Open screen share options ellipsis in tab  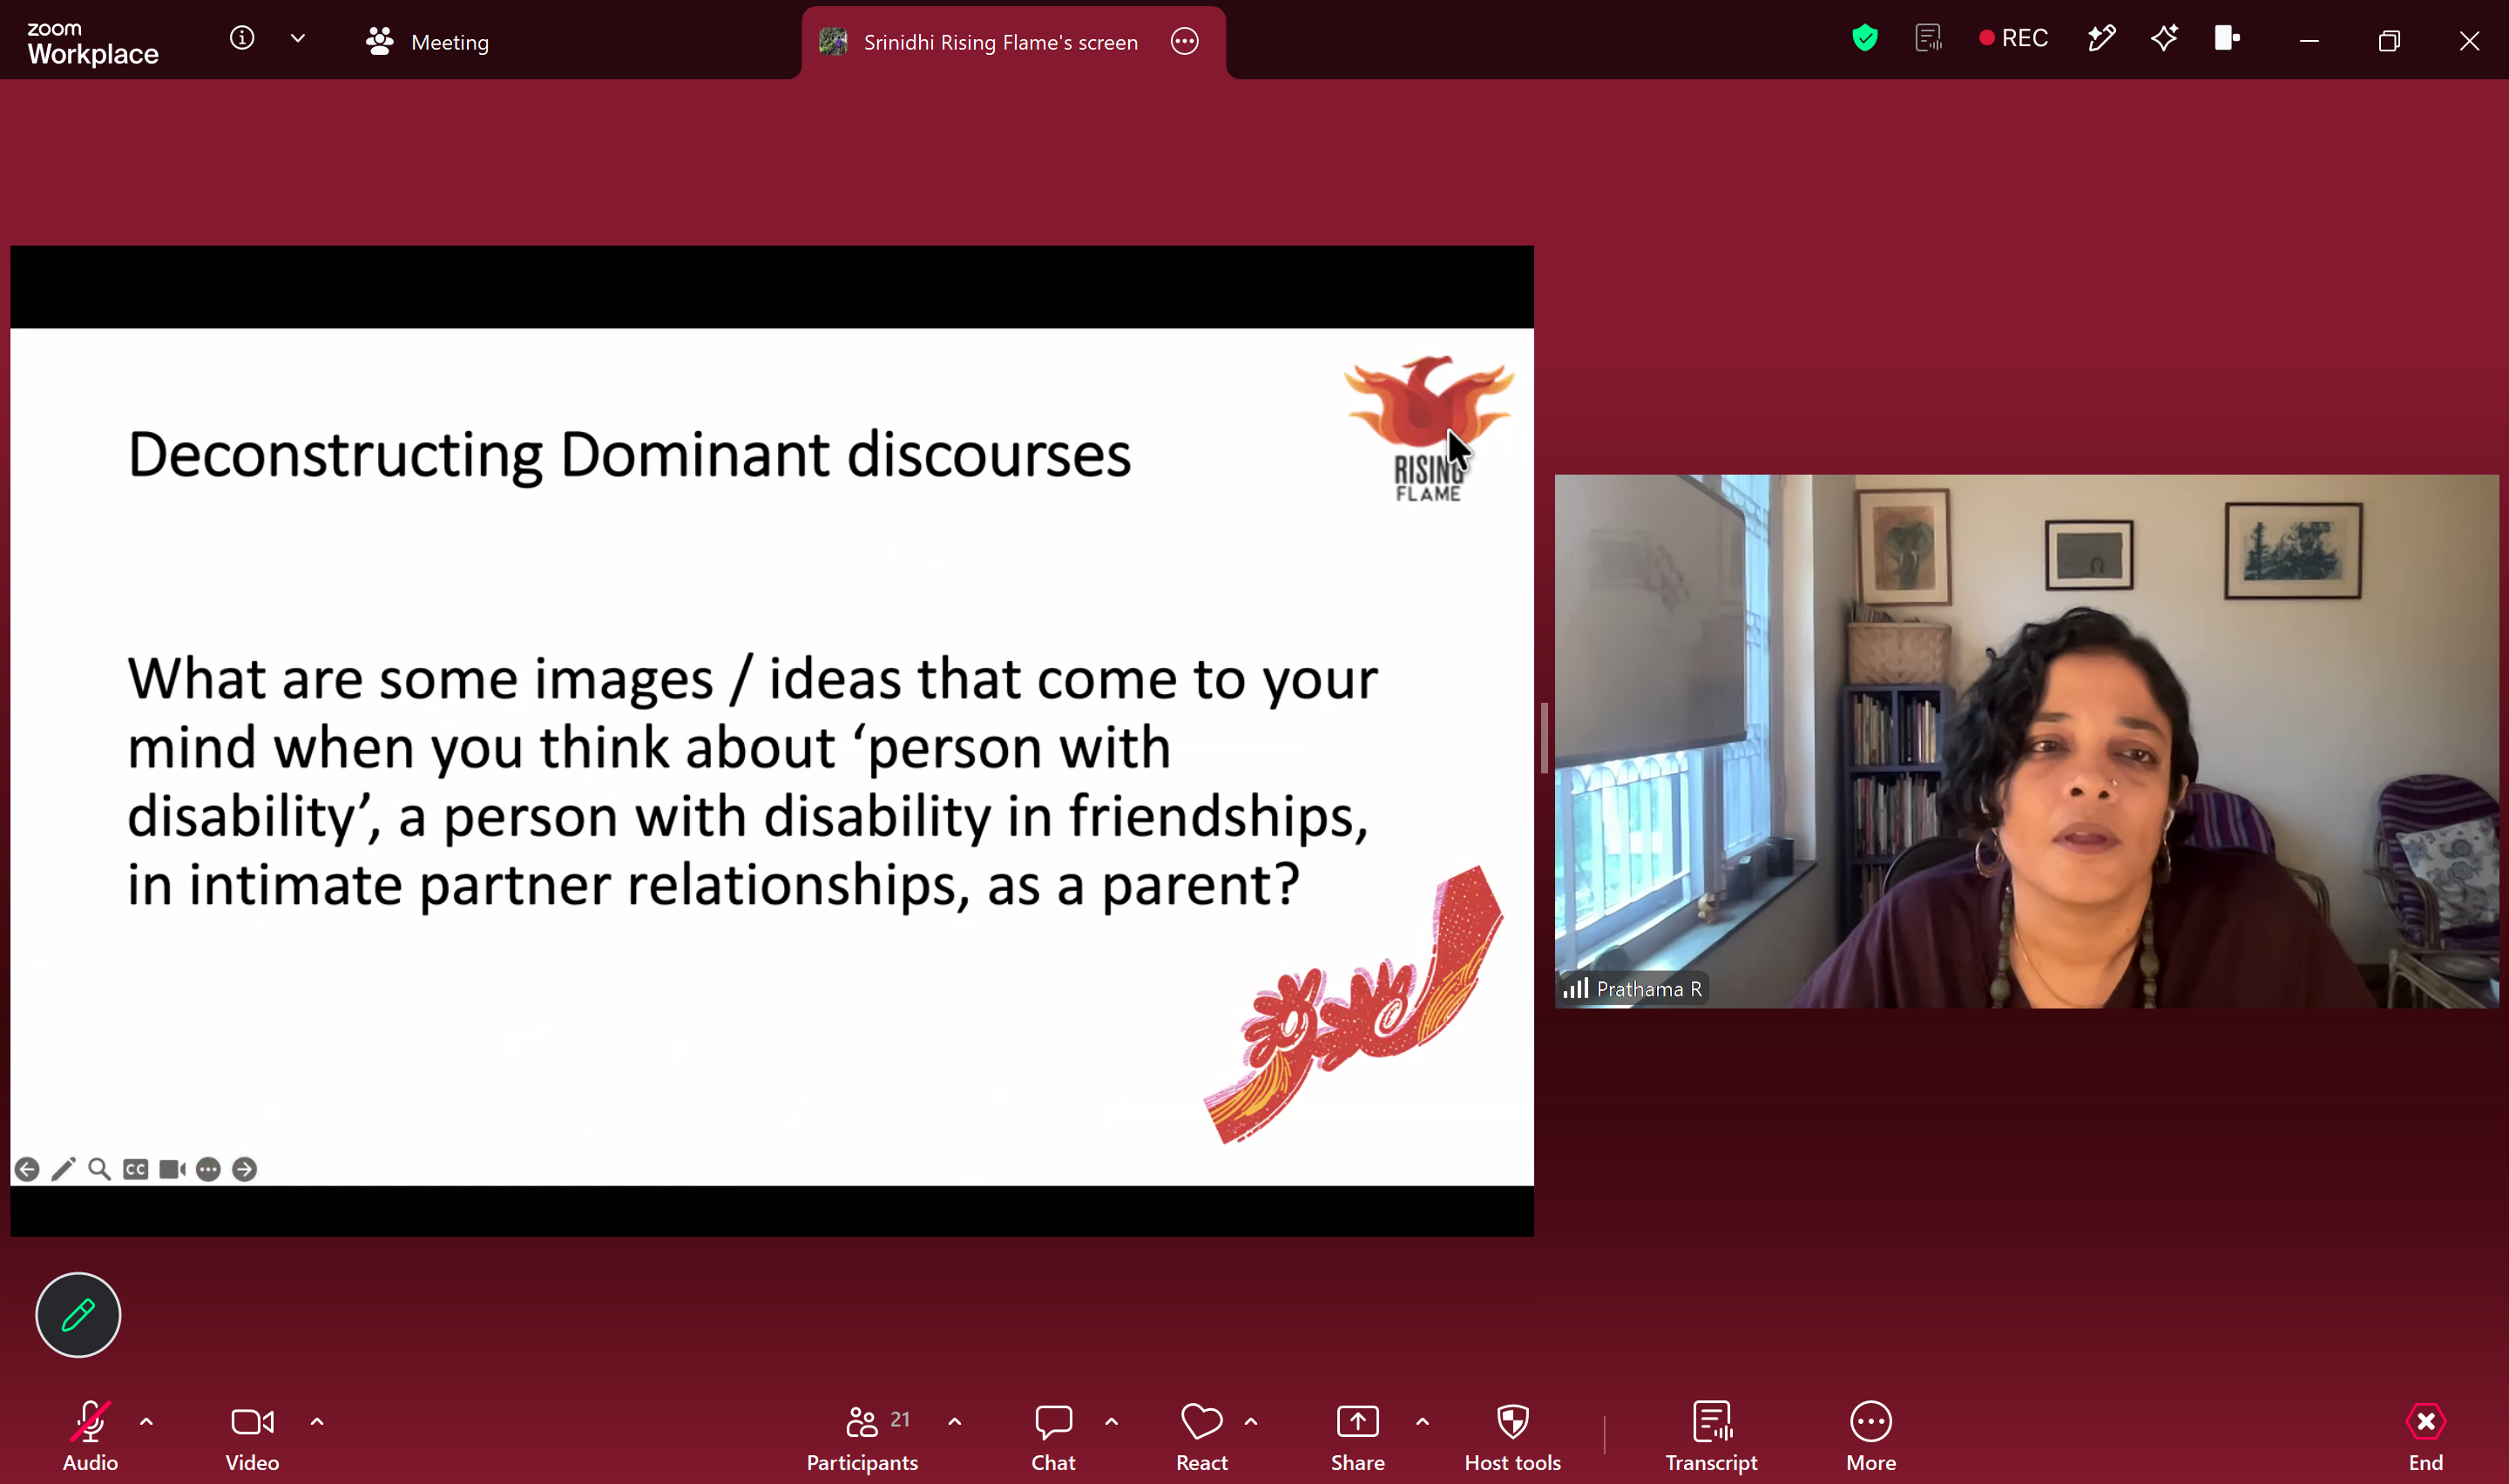[x=1185, y=41]
